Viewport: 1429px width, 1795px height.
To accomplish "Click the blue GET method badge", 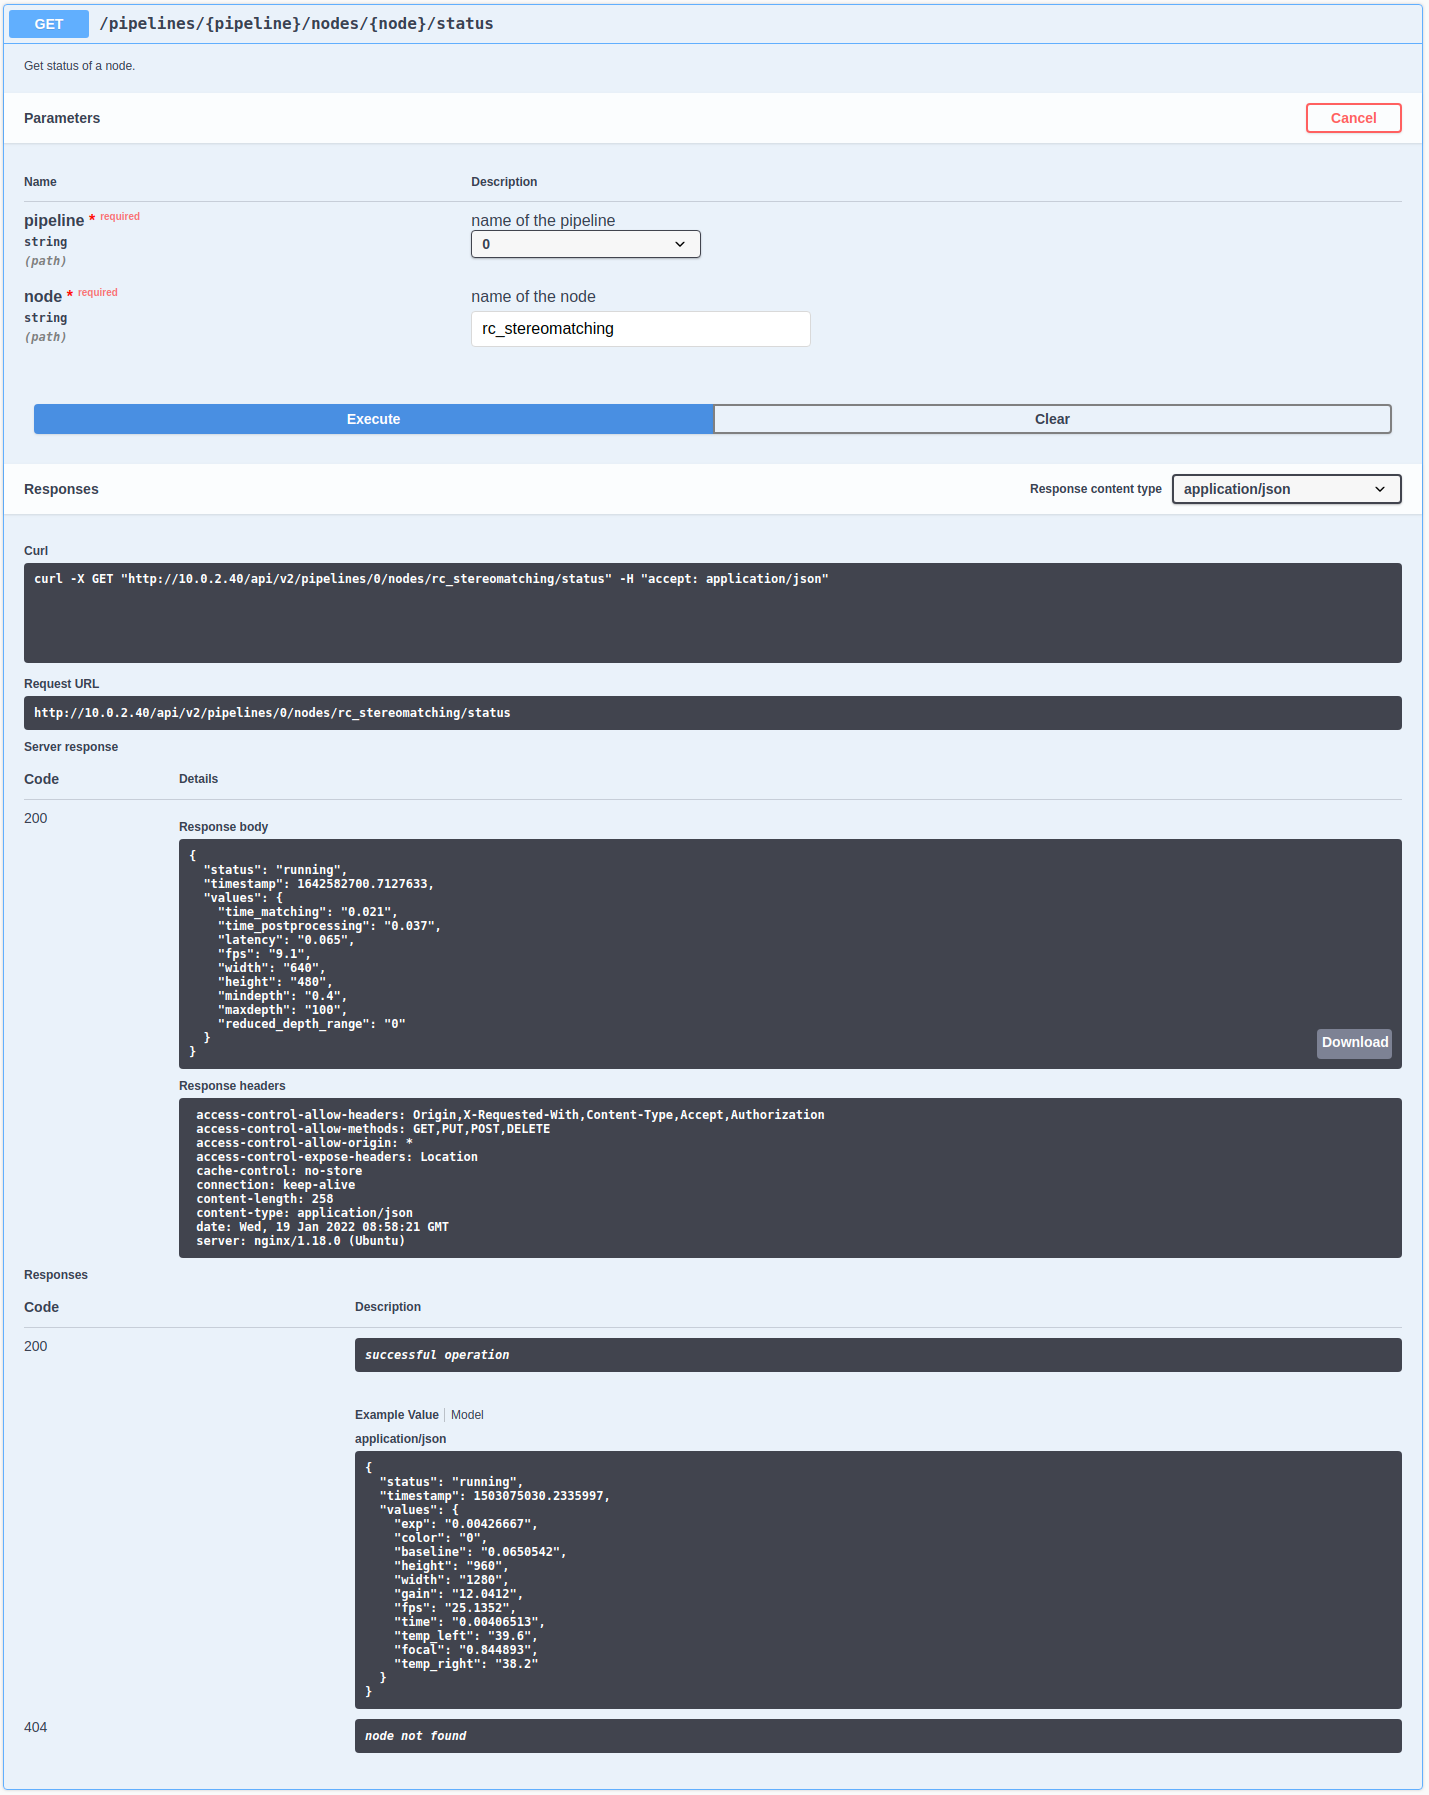I will (48, 24).
